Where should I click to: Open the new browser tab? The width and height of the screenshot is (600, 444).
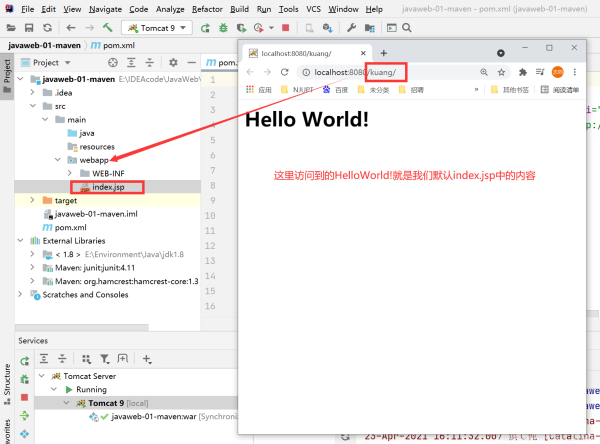[x=384, y=52]
